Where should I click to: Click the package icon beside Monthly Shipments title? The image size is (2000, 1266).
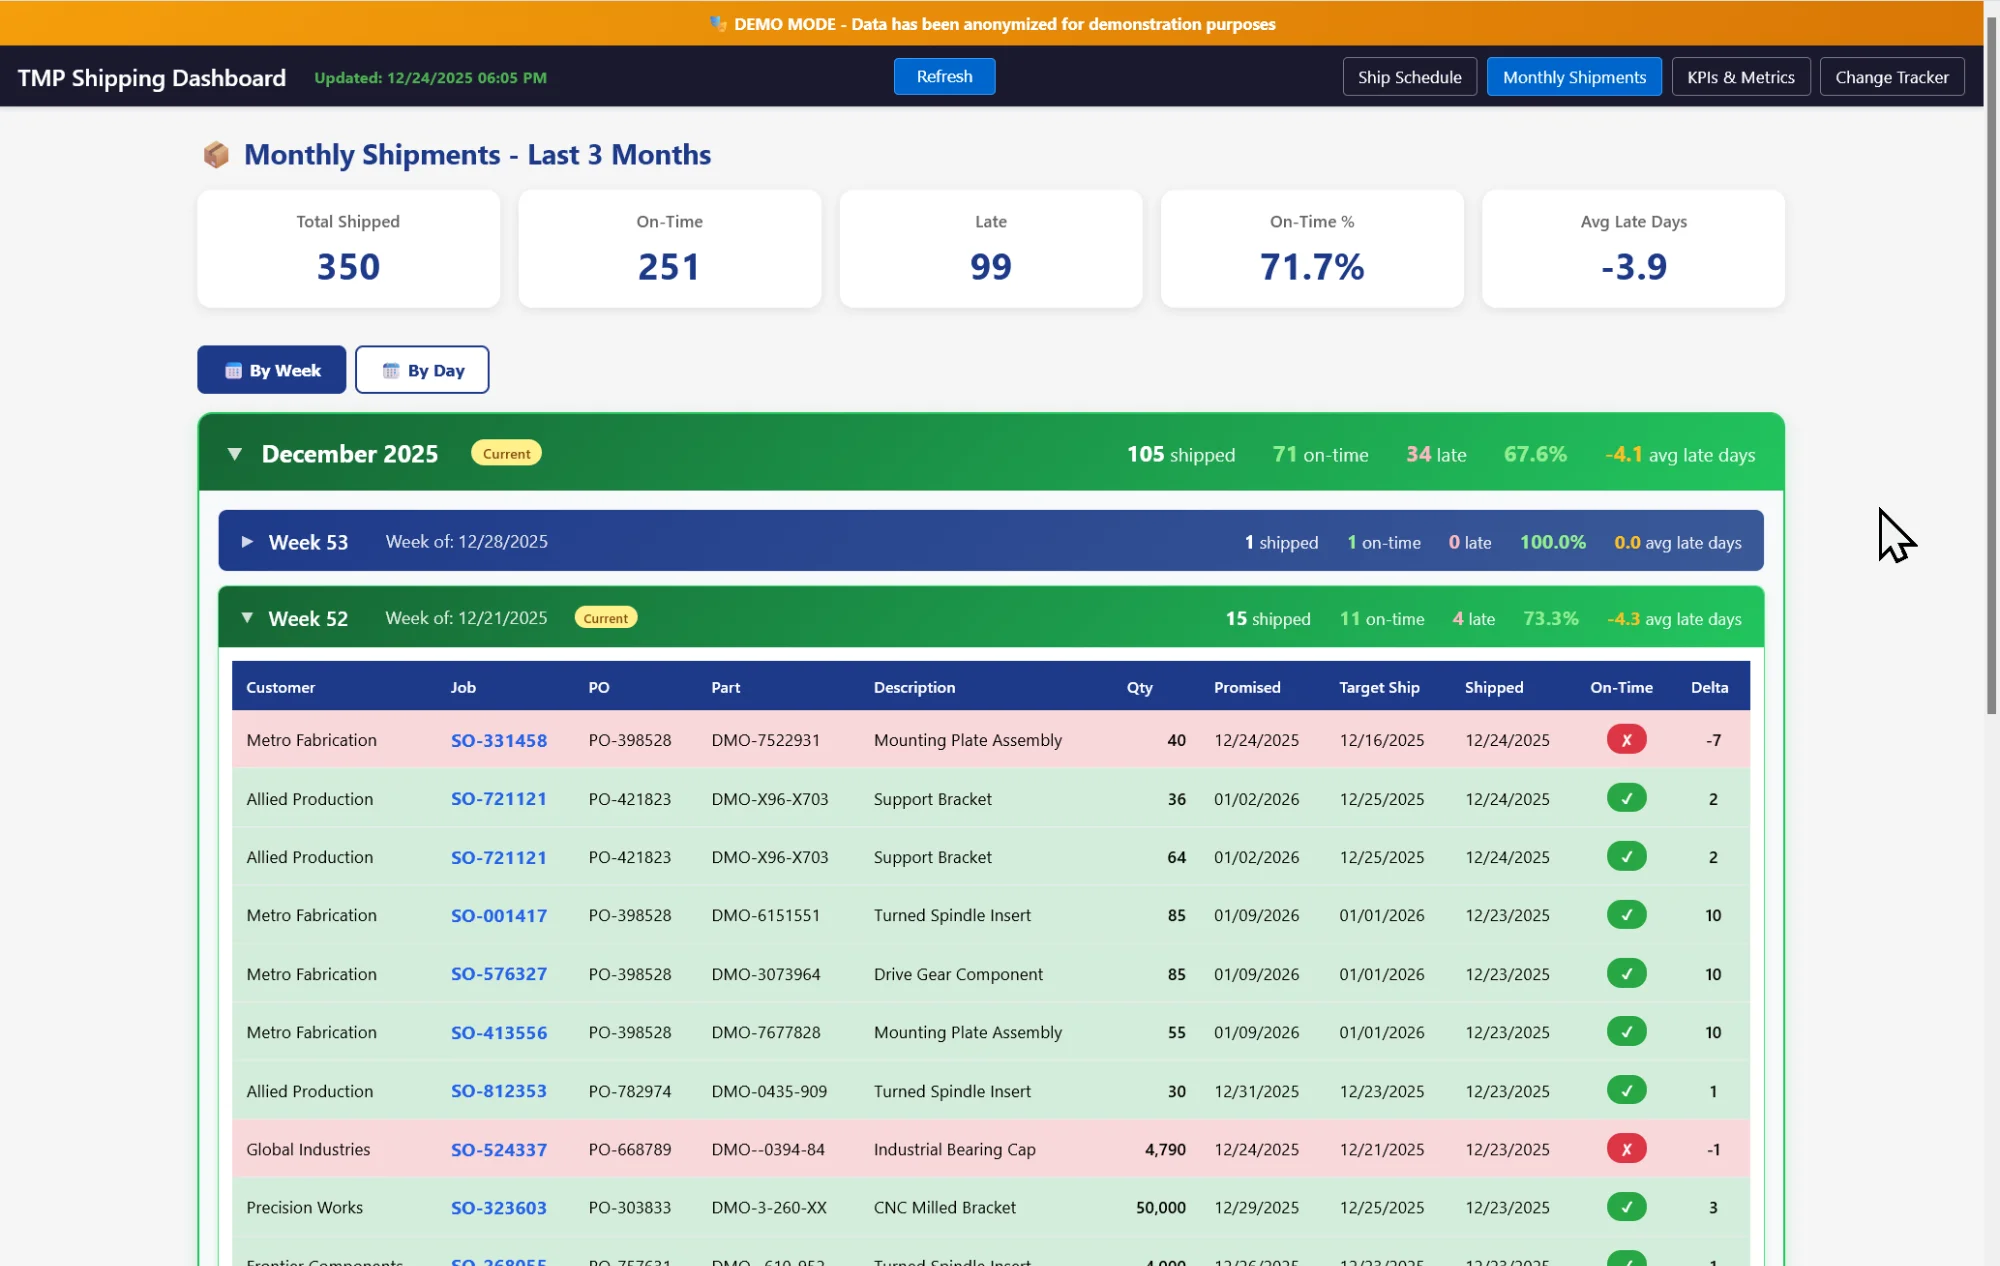pyautogui.click(x=216, y=155)
